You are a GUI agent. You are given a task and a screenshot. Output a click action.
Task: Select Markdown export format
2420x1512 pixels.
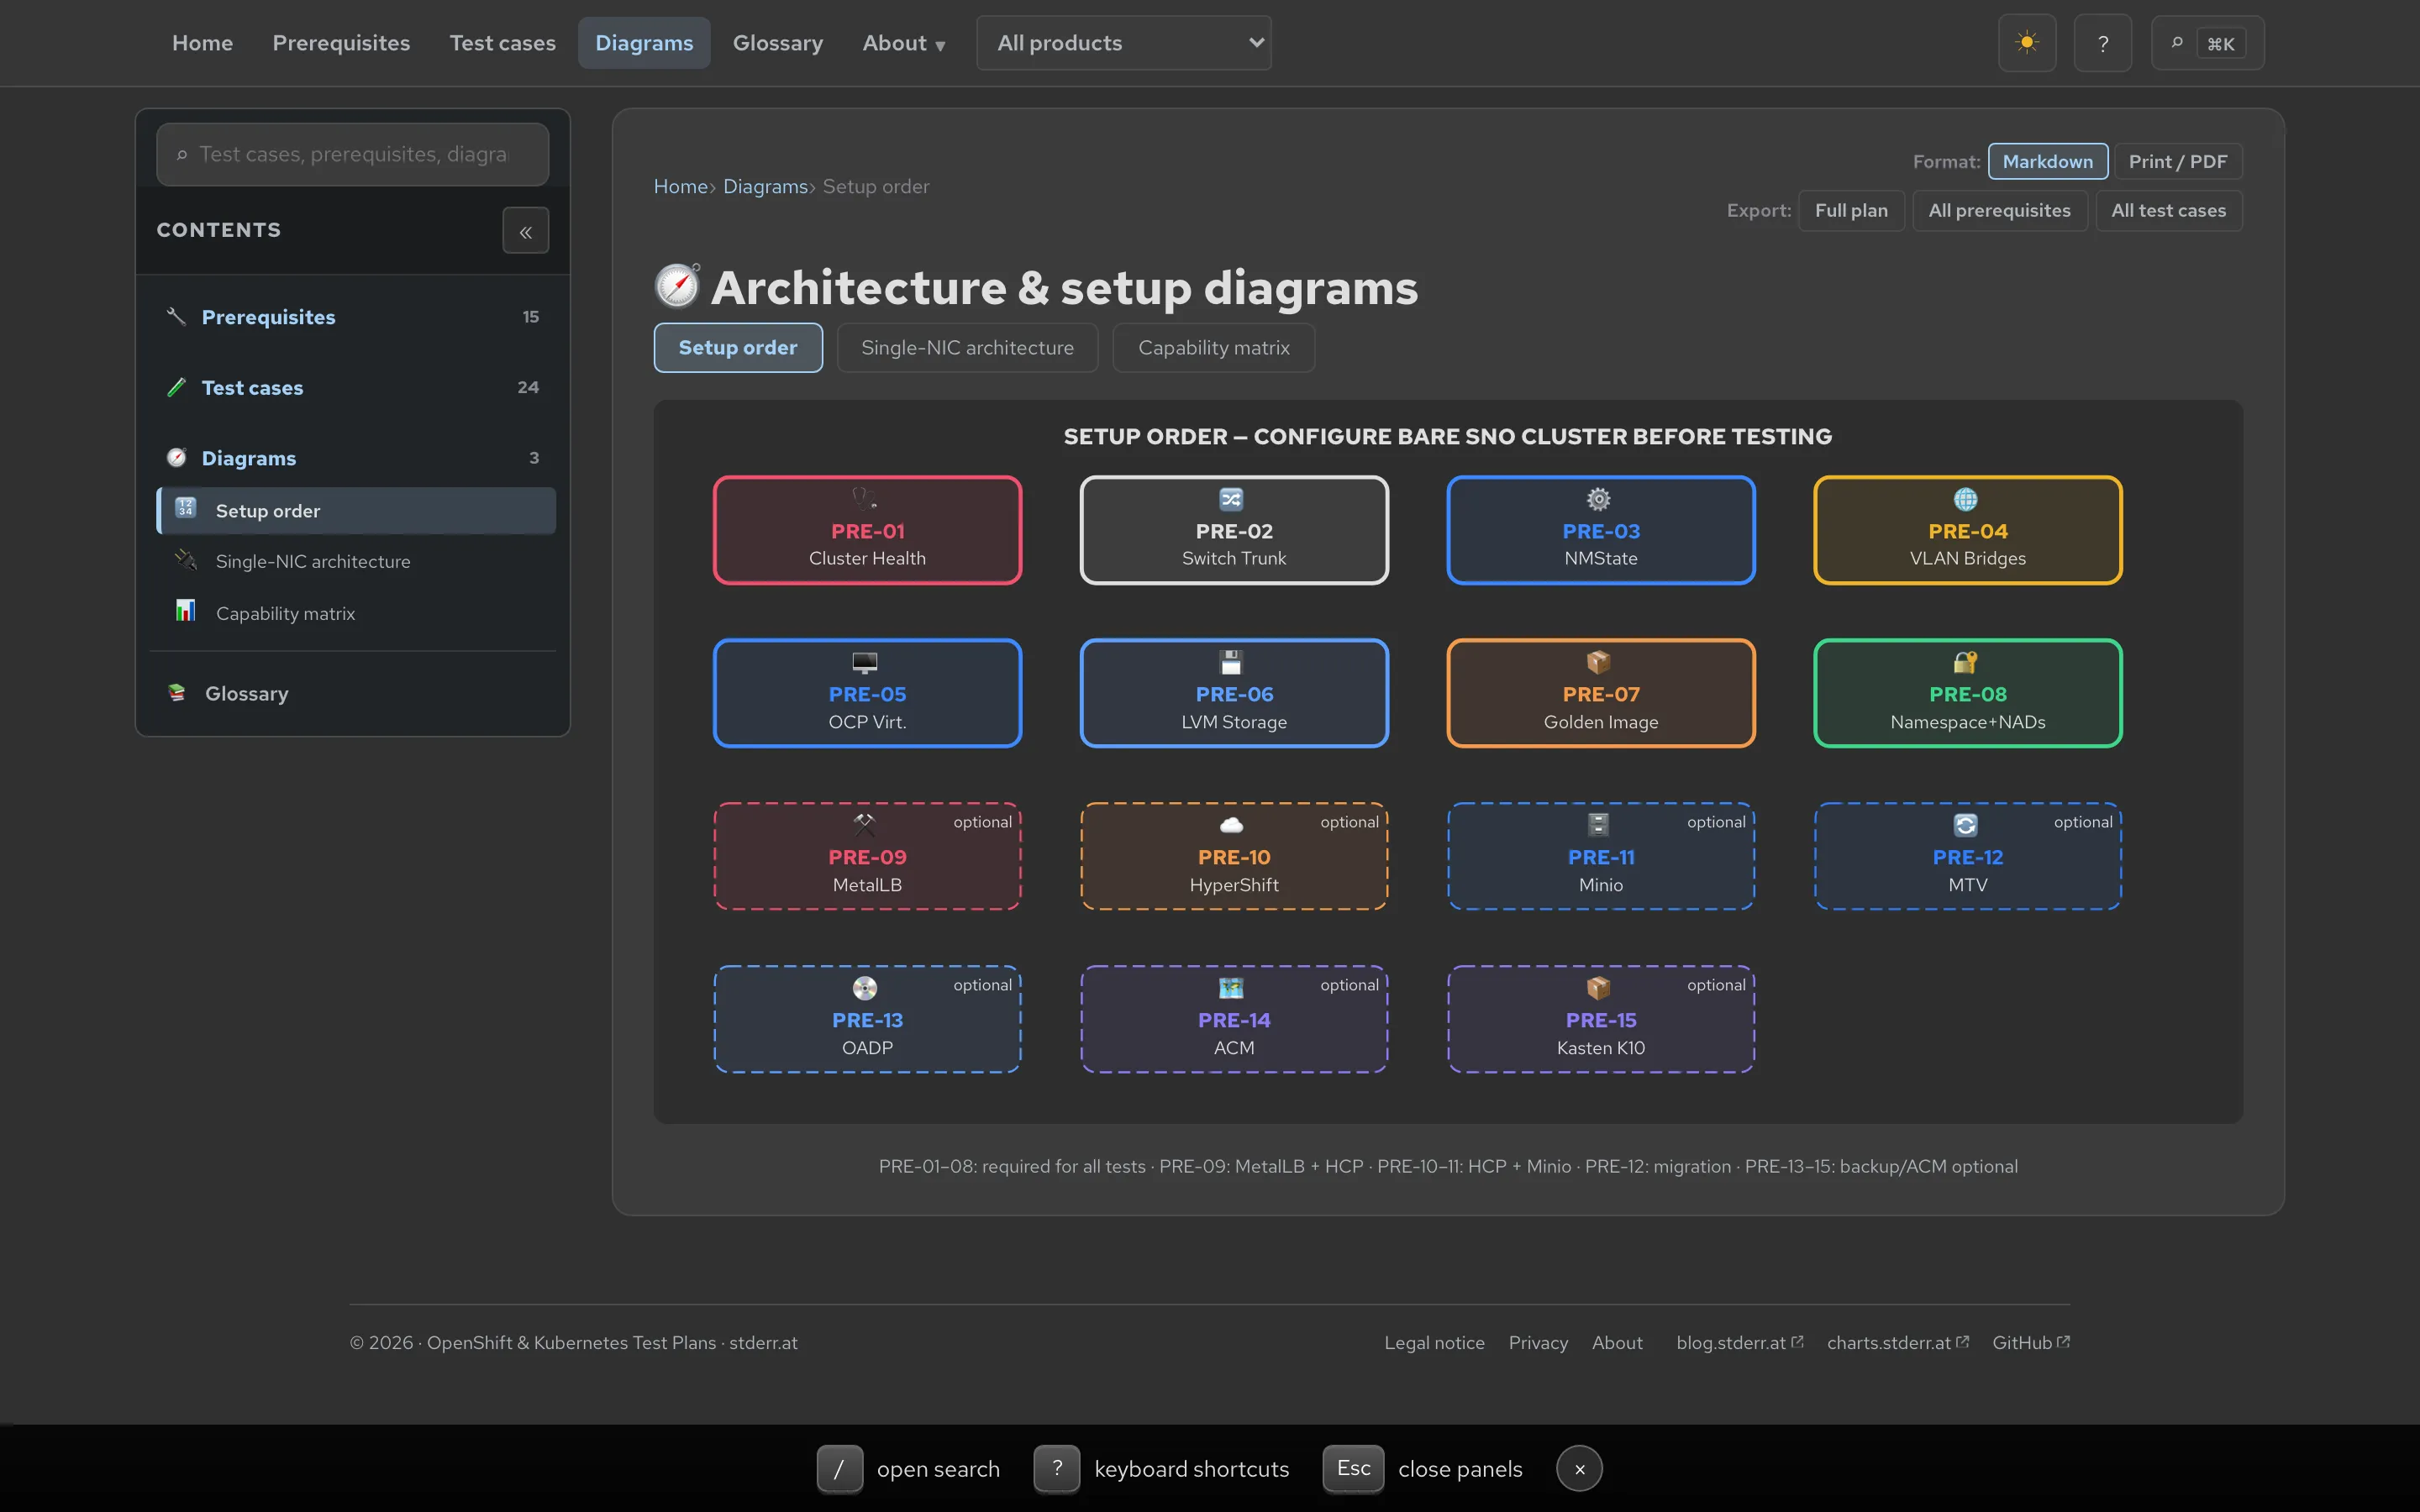click(2047, 161)
